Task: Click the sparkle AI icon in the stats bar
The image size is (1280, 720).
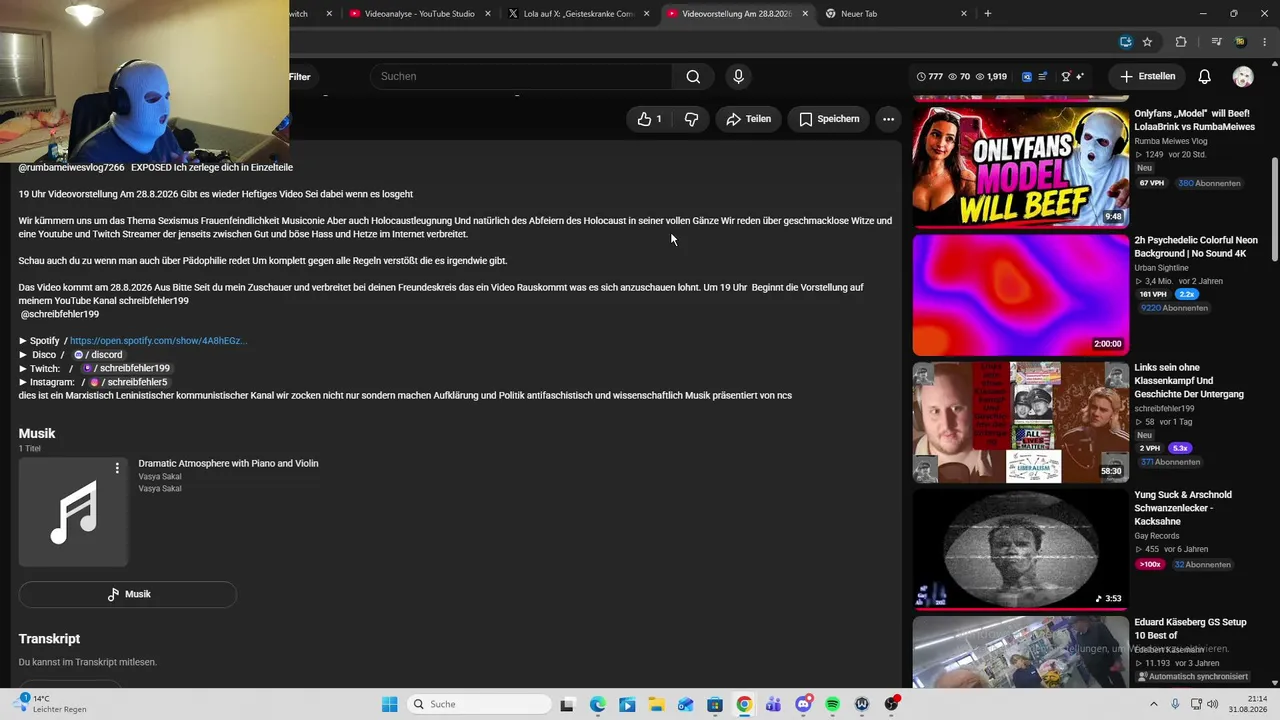Action: (x=1080, y=77)
